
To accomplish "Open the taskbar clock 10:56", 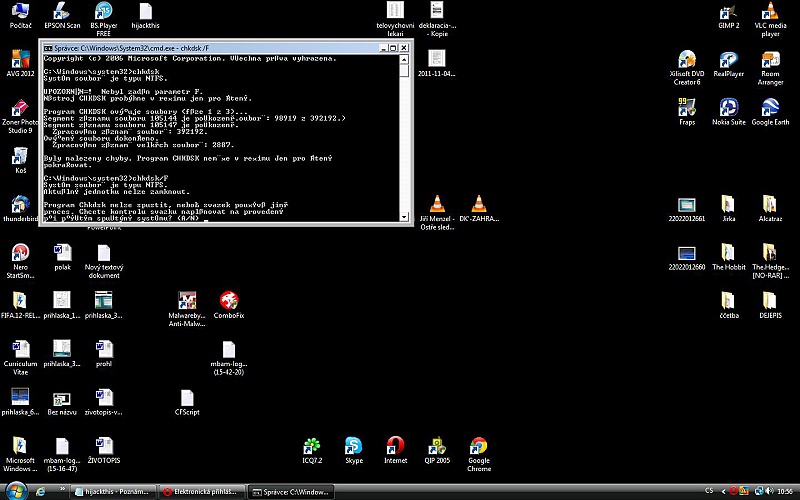I will (x=785, y=491).
